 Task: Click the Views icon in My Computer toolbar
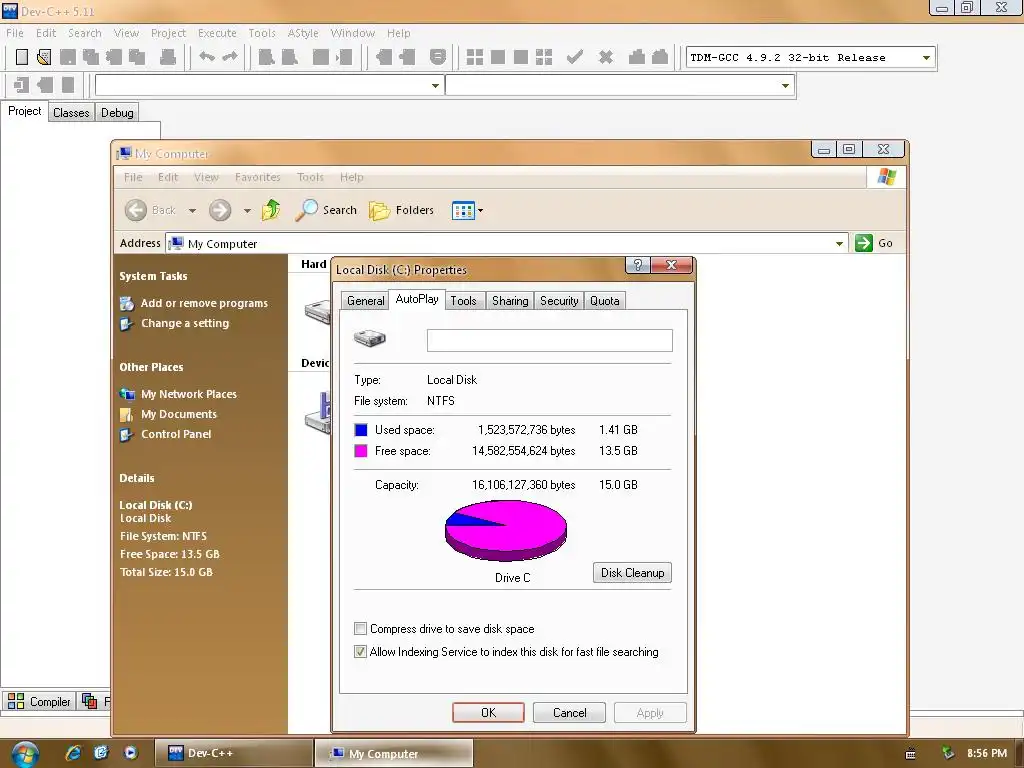click(x=463, y=210)
